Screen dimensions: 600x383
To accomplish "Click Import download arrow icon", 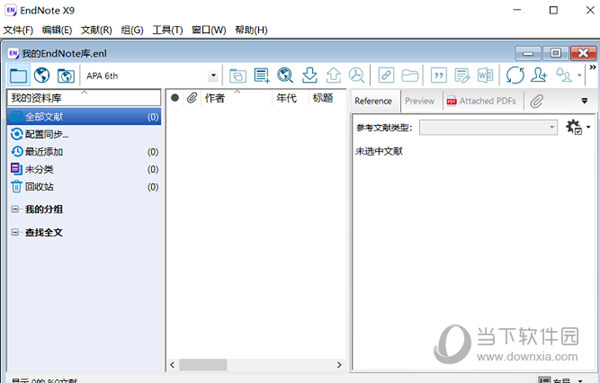I will coord(310,75).
